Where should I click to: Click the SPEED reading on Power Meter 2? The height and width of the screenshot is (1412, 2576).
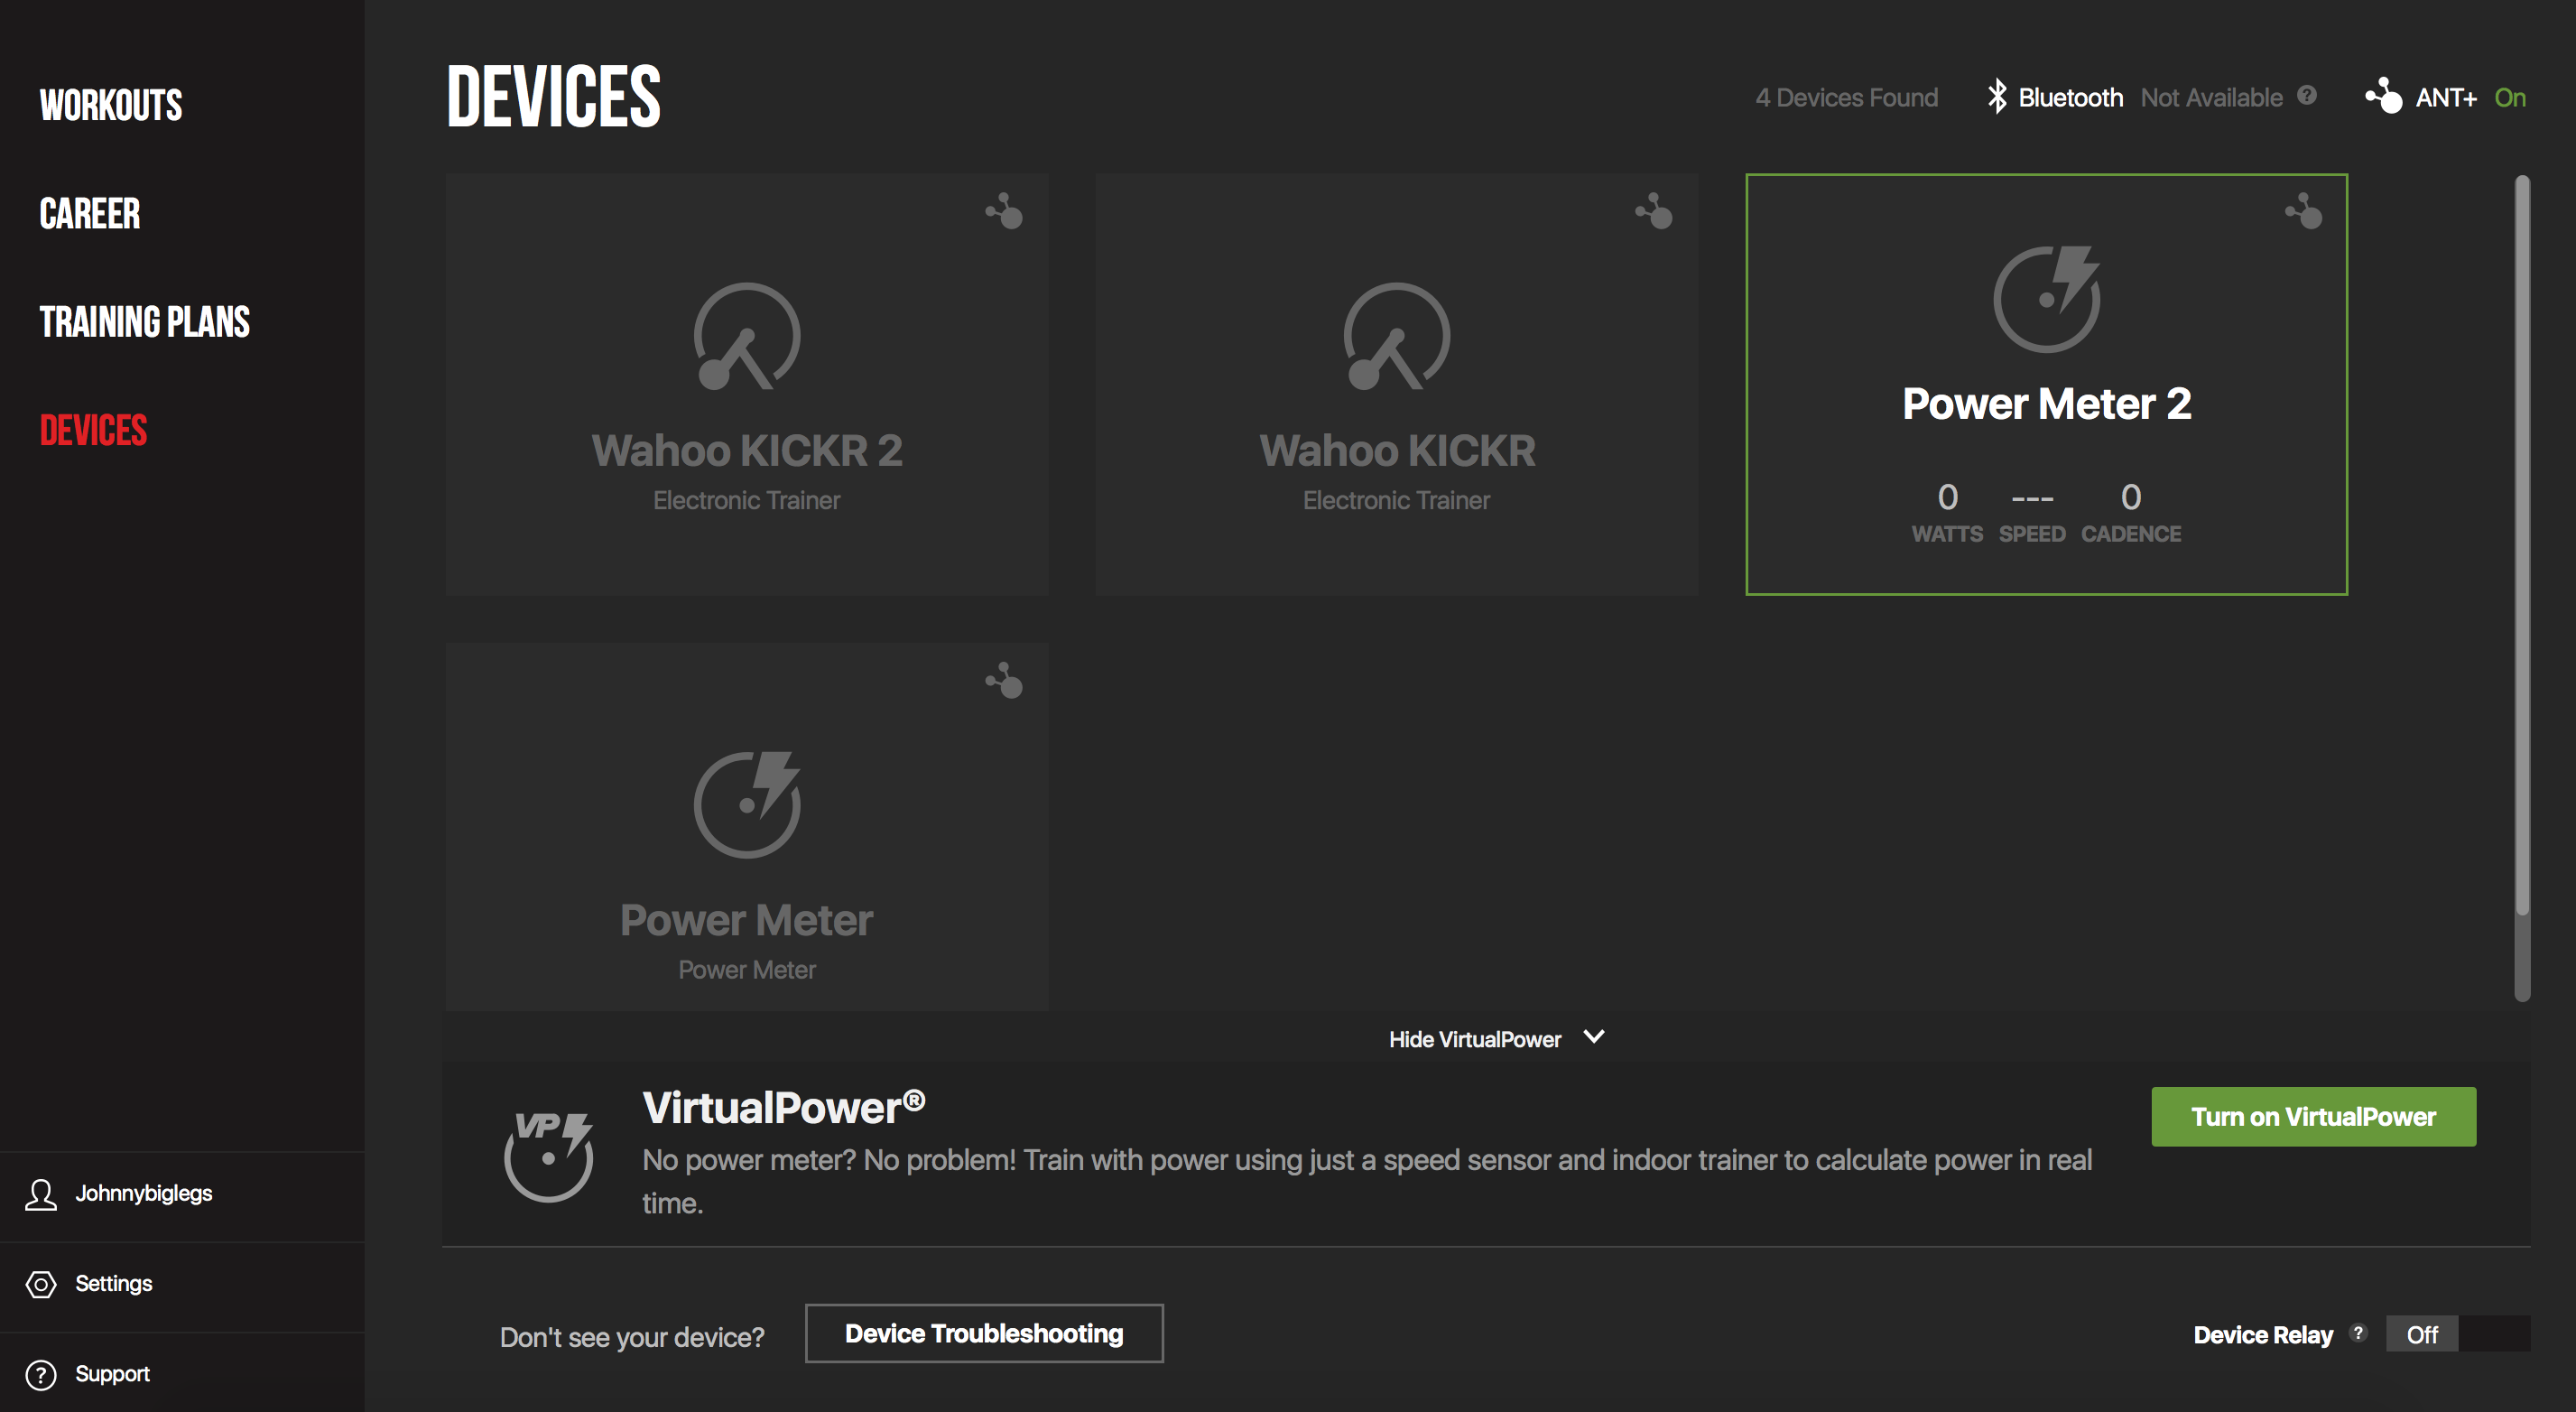coord(2032,512)
